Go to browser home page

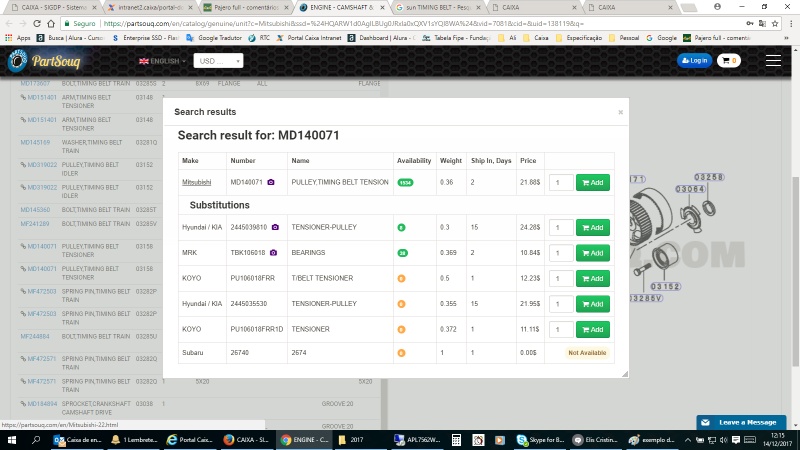point(51,23)
